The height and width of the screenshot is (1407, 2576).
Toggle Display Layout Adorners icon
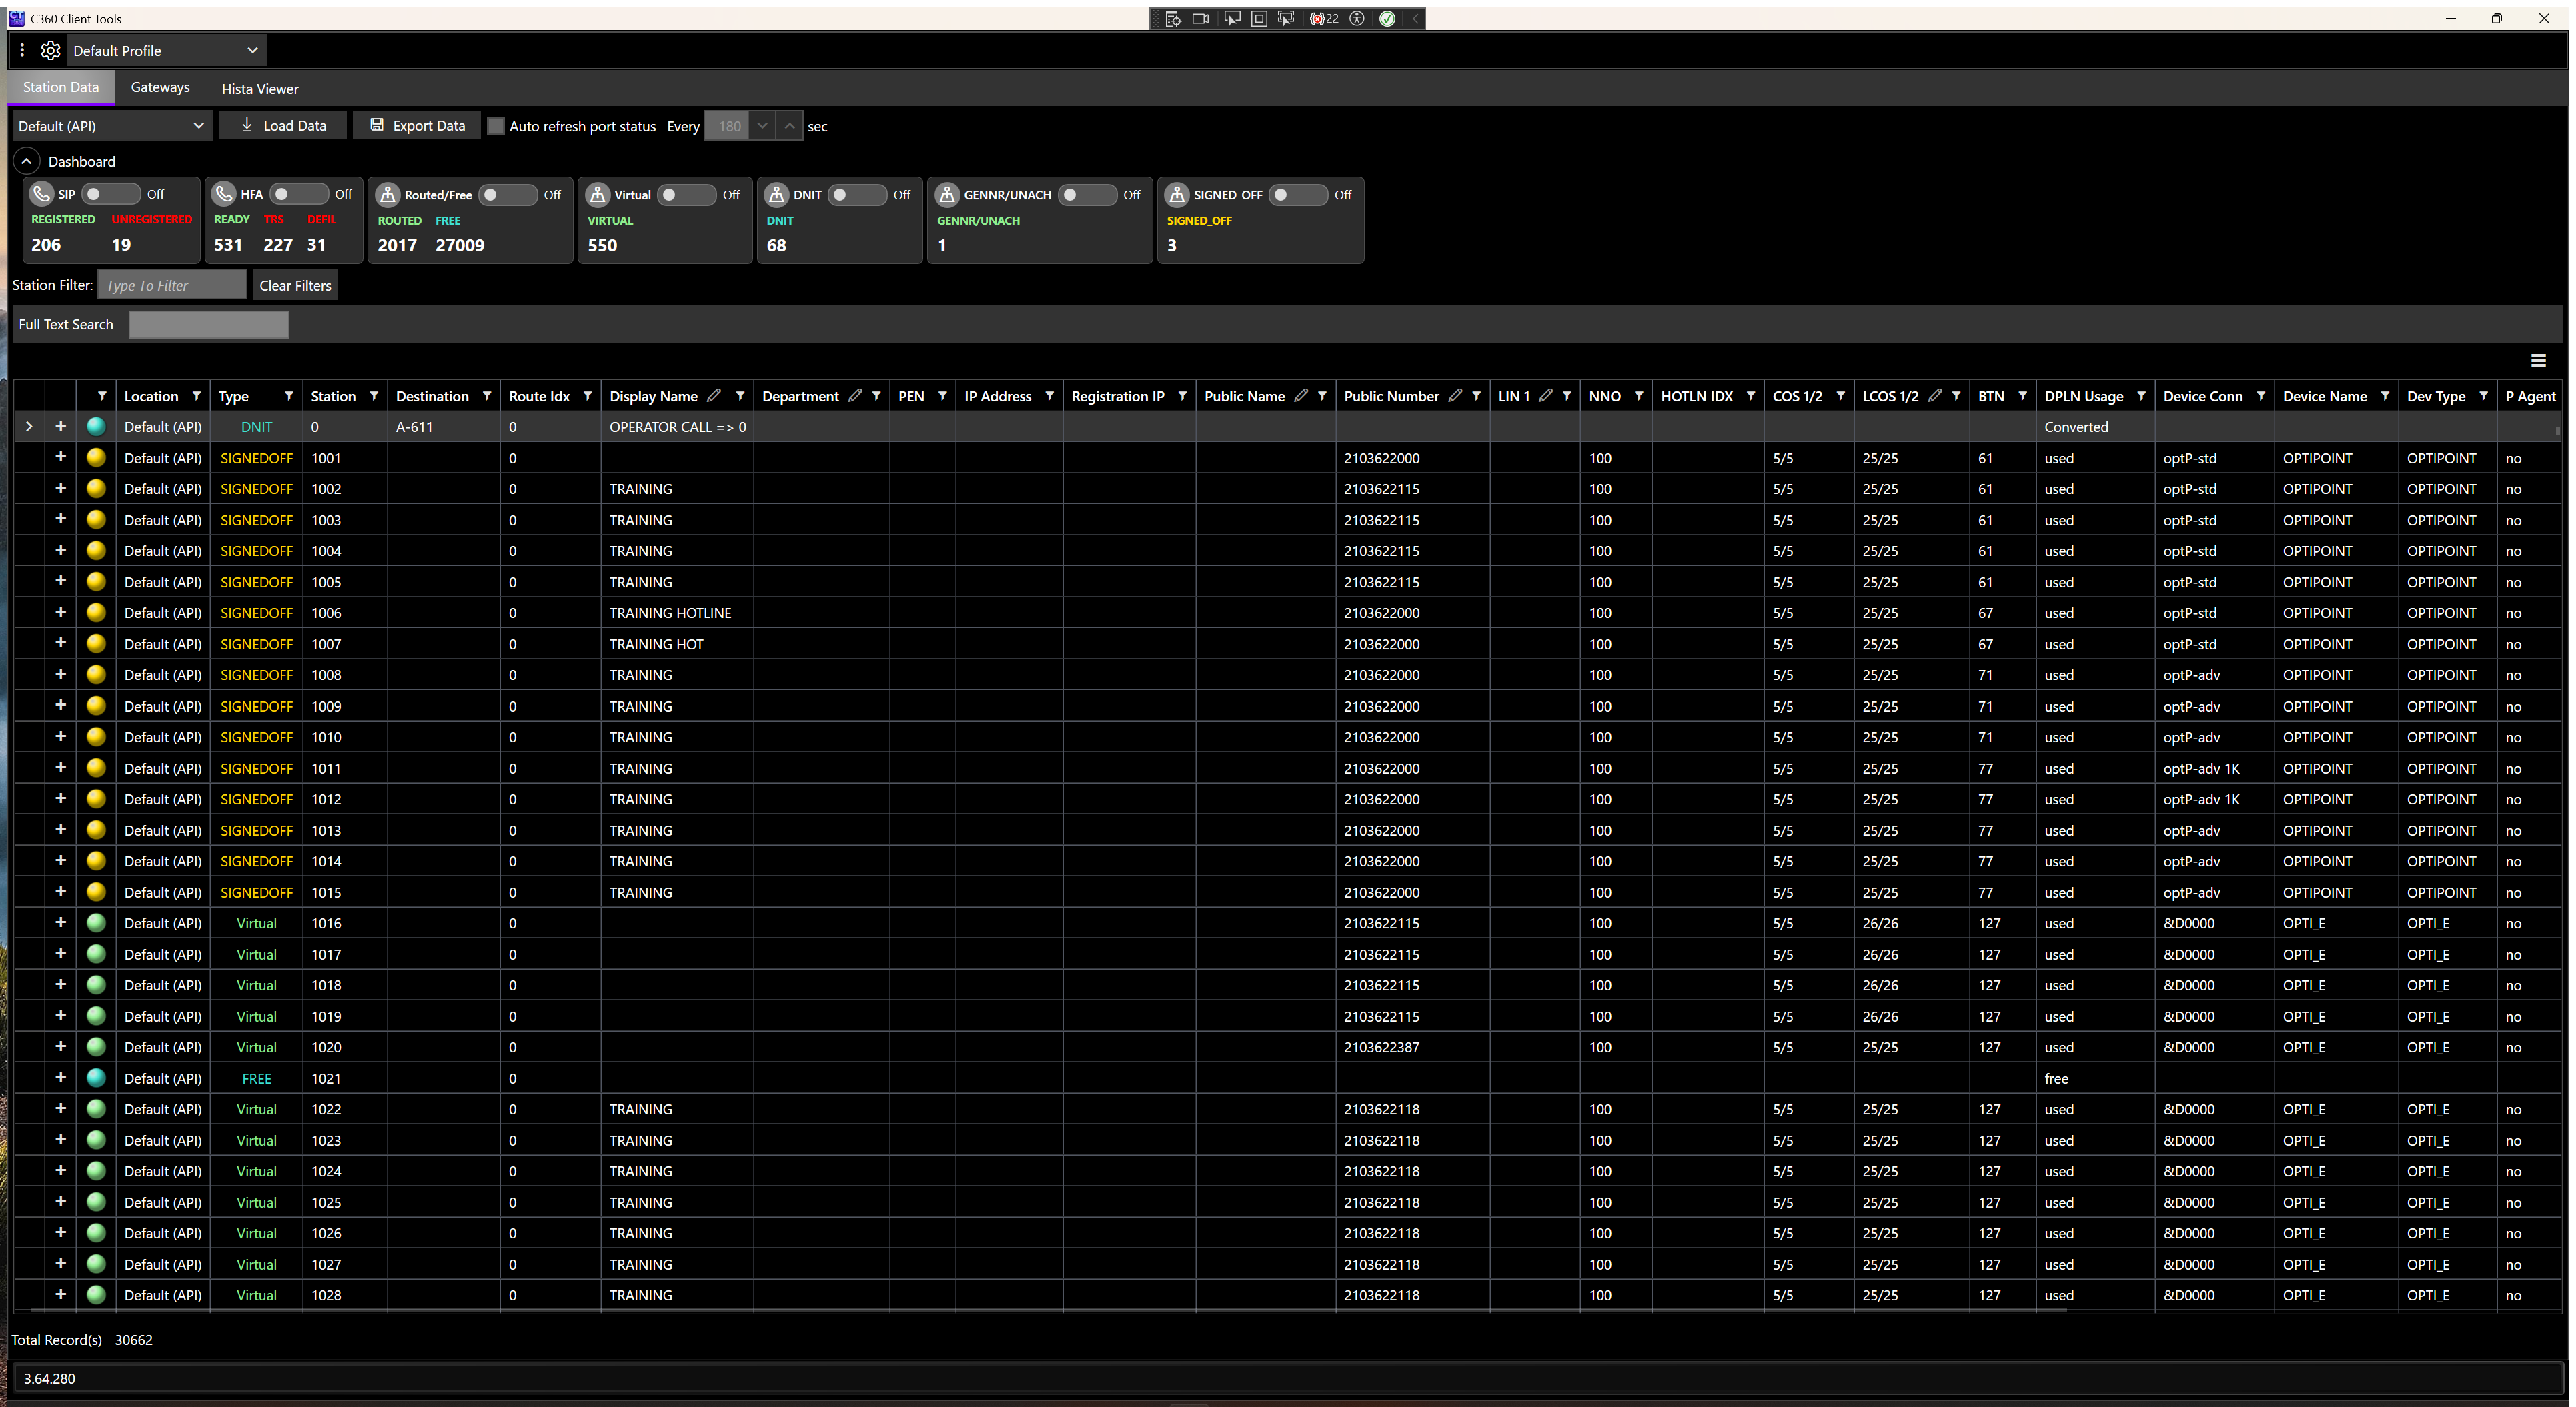pyautogui.click(x=1259, y=18)
